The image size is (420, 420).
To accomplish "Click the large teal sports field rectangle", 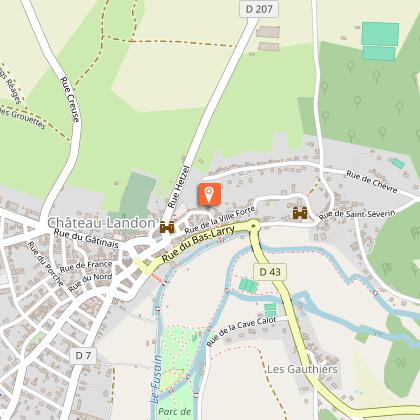I will [x=380, y=34].
